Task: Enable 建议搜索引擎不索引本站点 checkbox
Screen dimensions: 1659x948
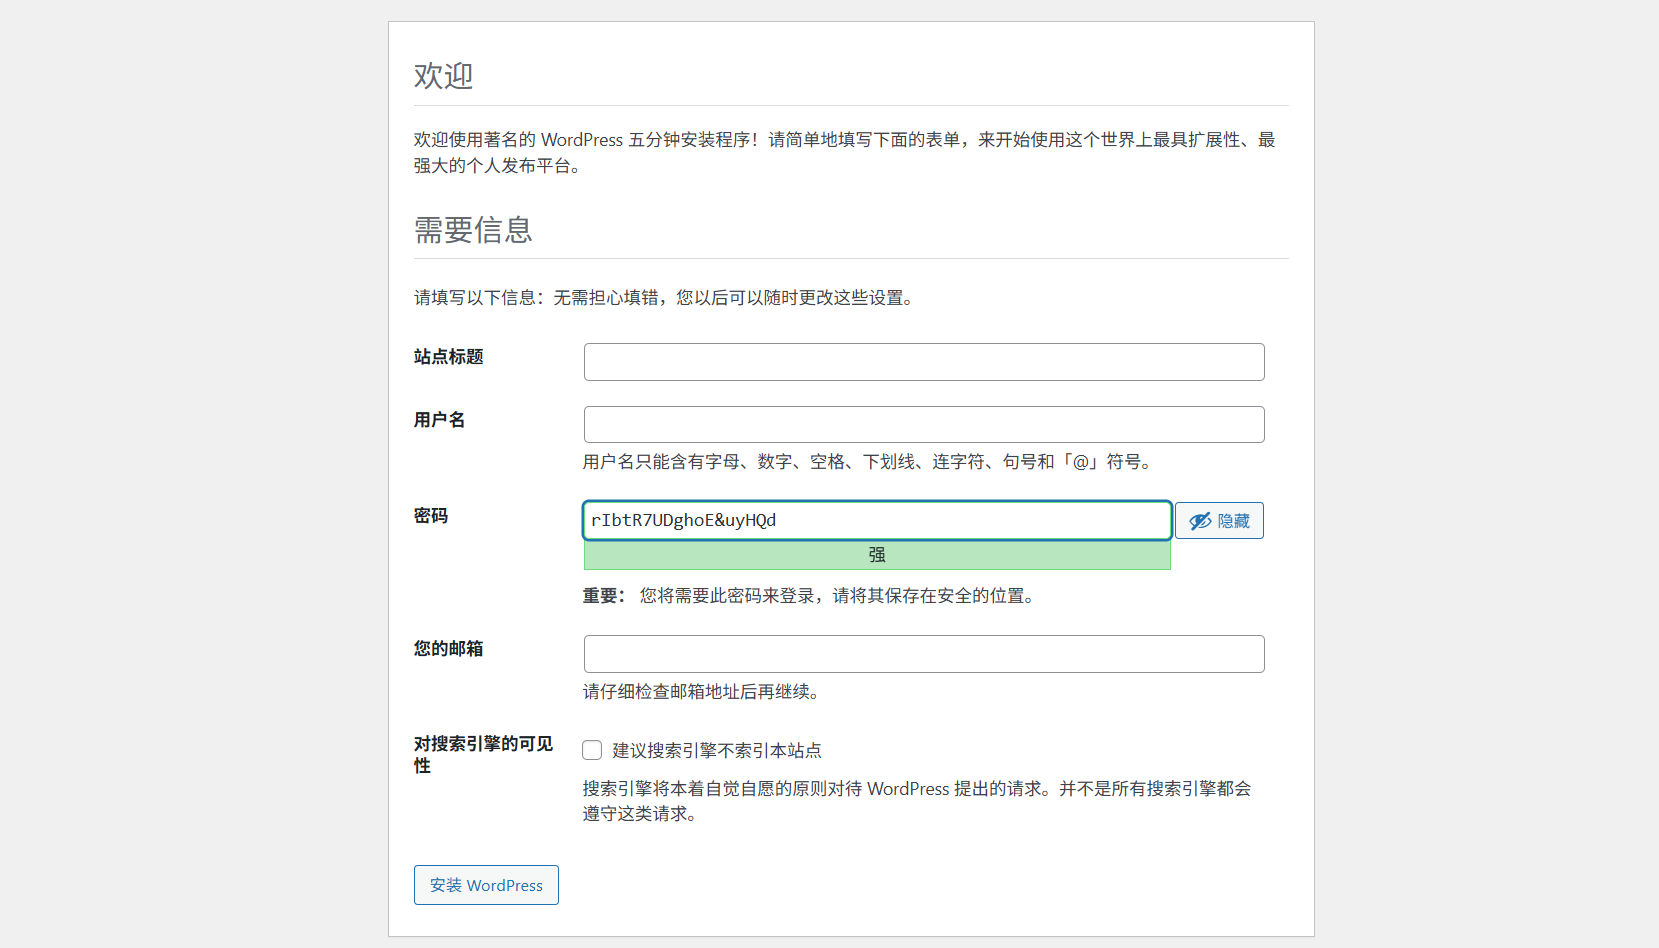Action: coord(593,750)
